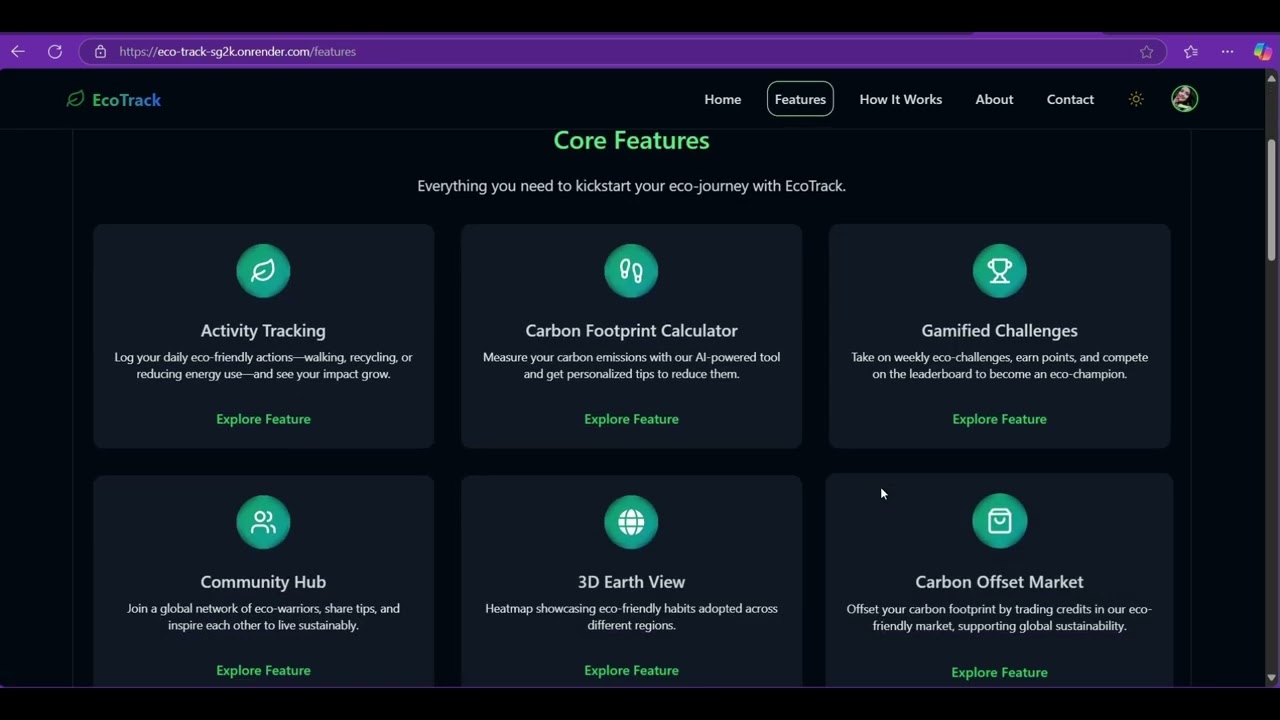Explore Feature under Gamified Challenges

pyautogui.click(x=999, y=419)
